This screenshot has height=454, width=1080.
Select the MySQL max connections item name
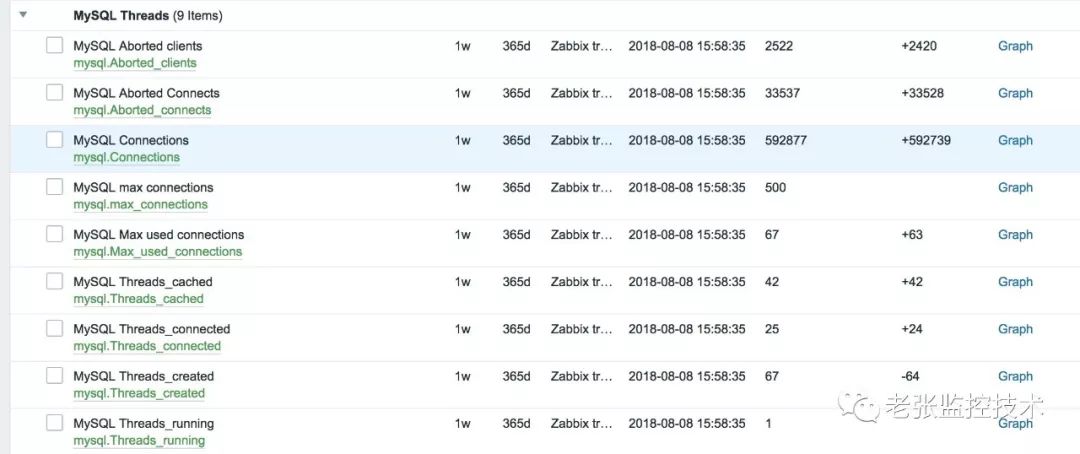click(143, 187)
